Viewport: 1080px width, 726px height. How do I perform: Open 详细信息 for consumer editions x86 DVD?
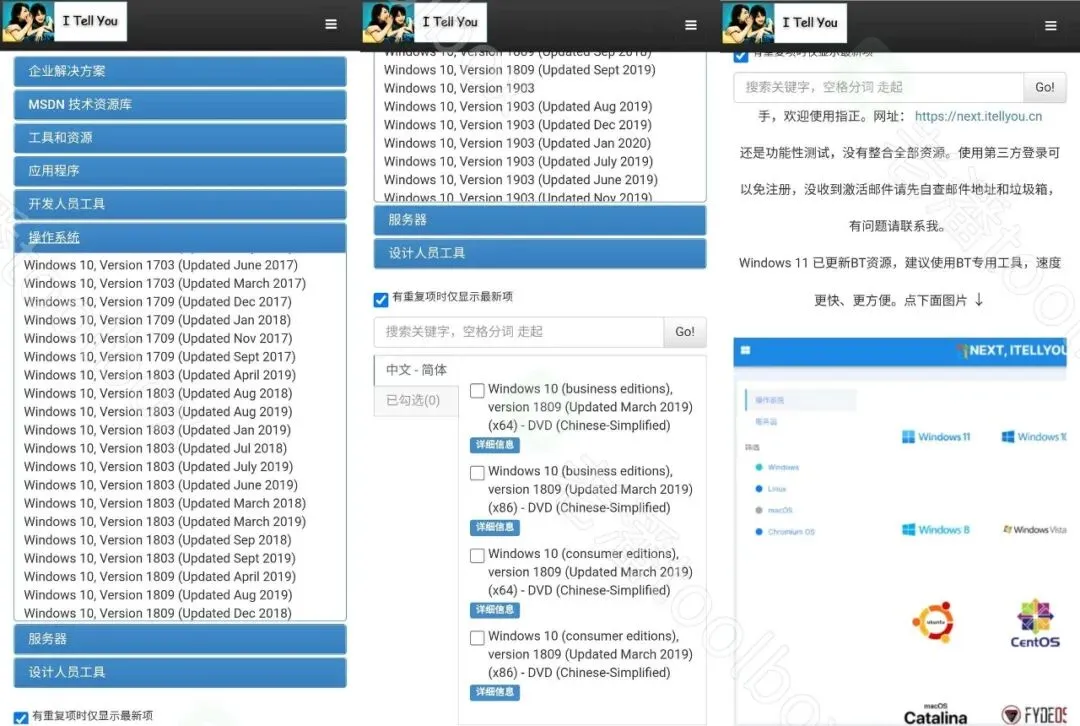tap(495, 692)
